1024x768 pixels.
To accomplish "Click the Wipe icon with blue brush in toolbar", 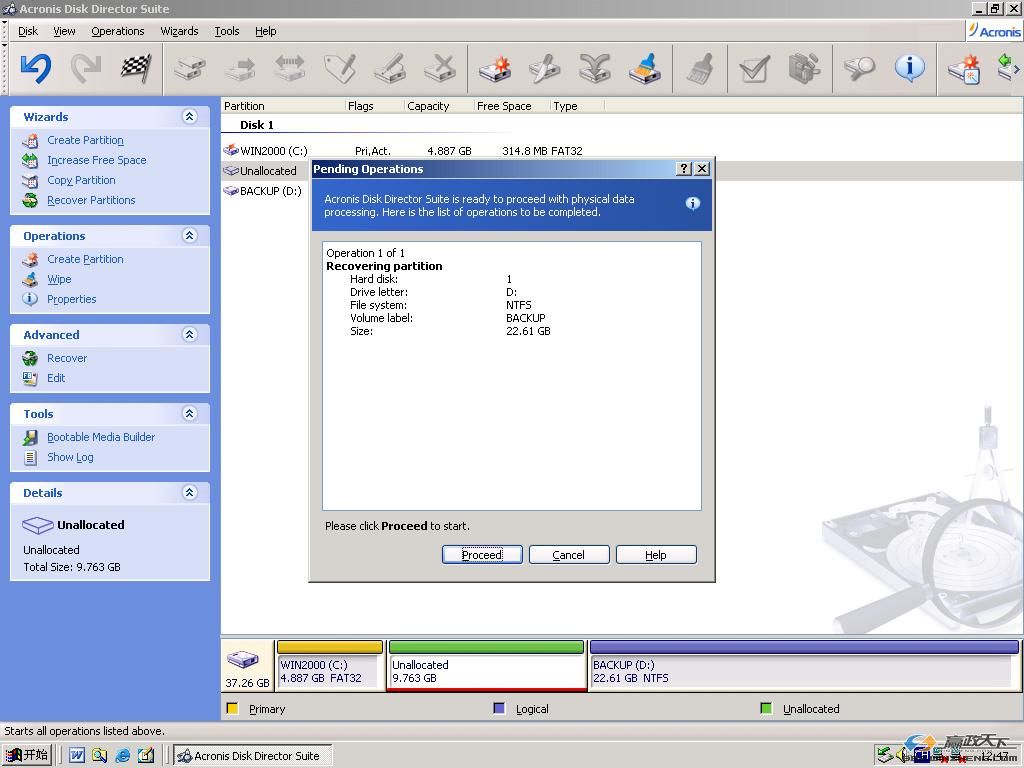I will 645,68.
